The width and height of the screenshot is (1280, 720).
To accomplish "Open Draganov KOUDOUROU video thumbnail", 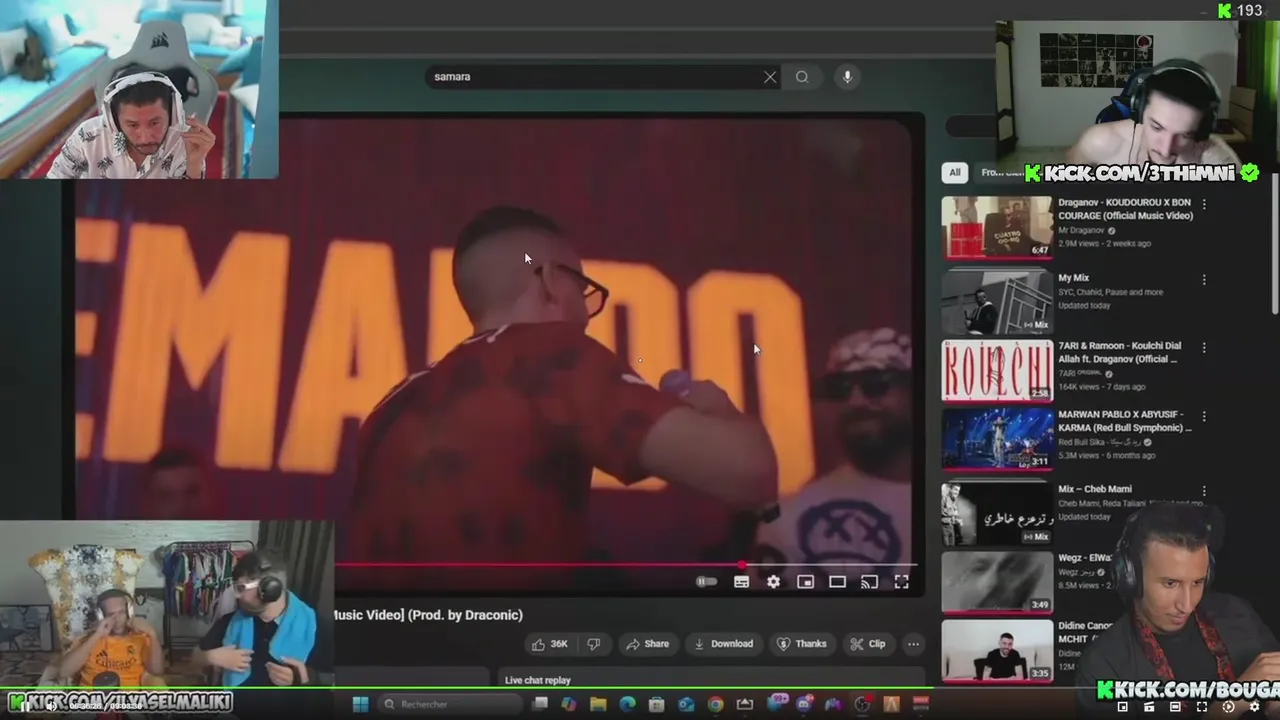I will click(997, 227).
